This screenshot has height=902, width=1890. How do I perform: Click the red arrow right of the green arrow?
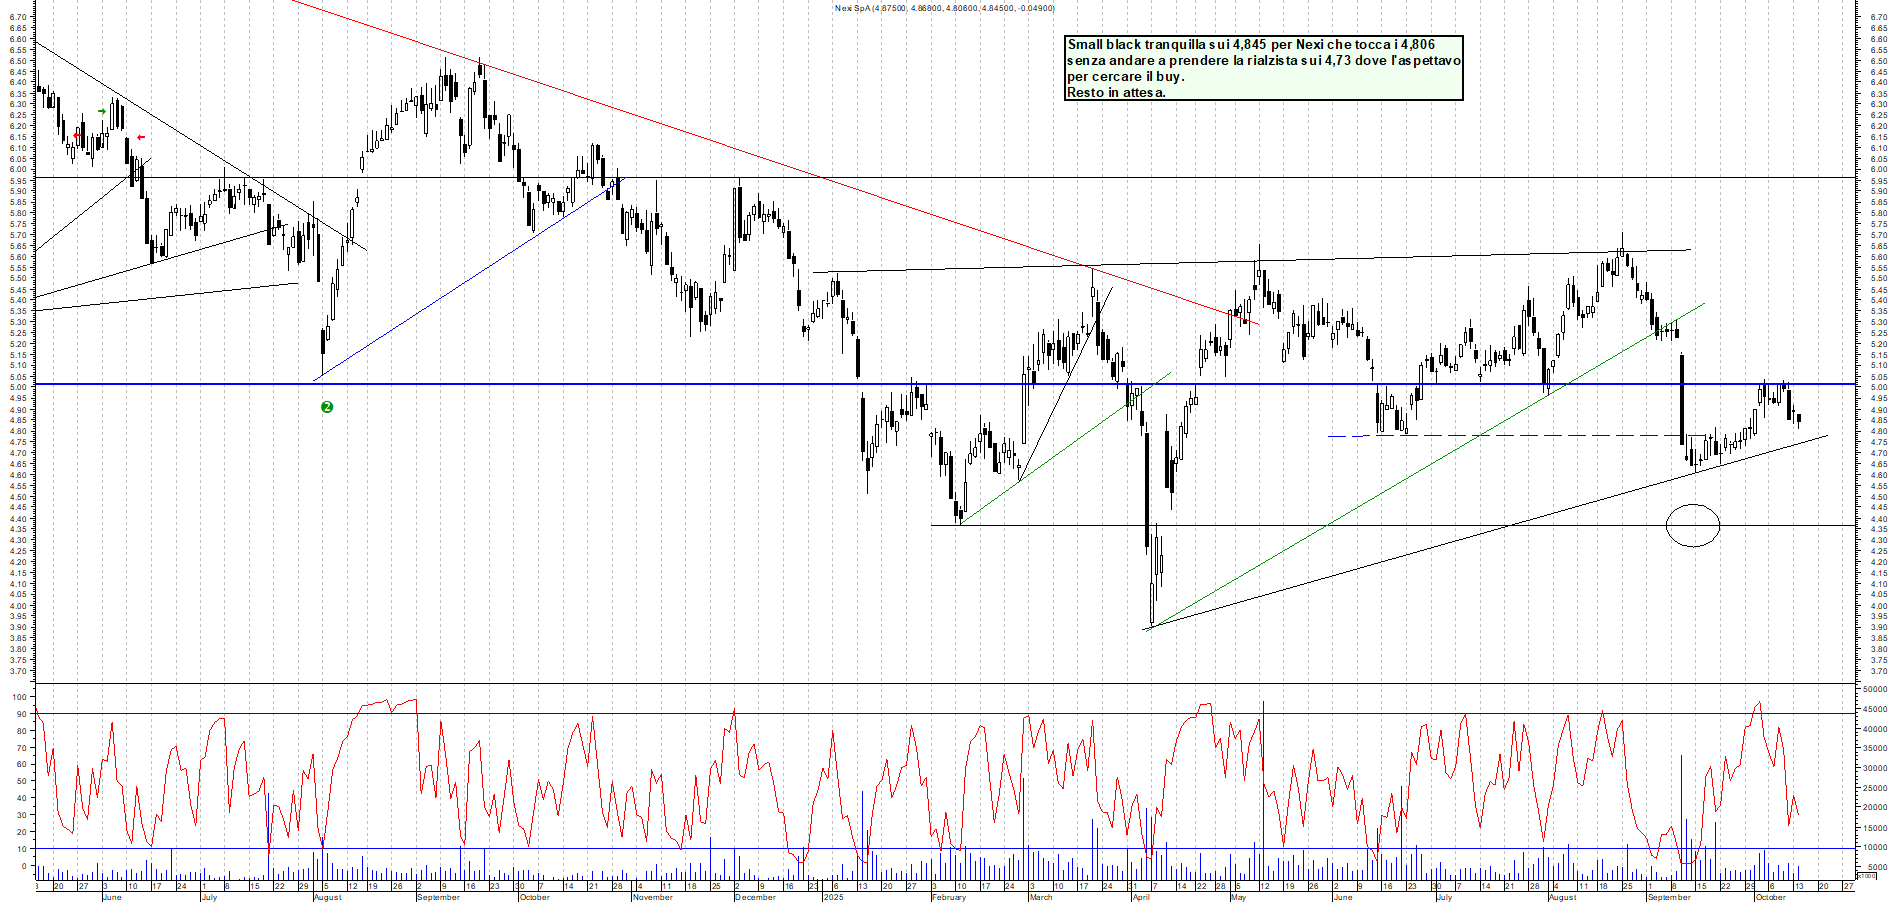pyautogui.click(x=141, y=137)
